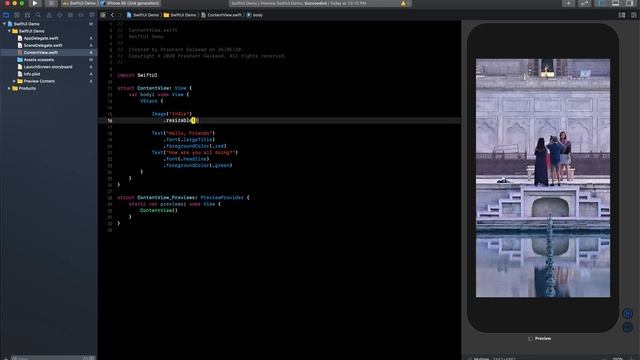This screenshot has height=360, width=640.
Task: Click the '.foregroundColor(.red)' code line
Action: click(x=195, y=146)
